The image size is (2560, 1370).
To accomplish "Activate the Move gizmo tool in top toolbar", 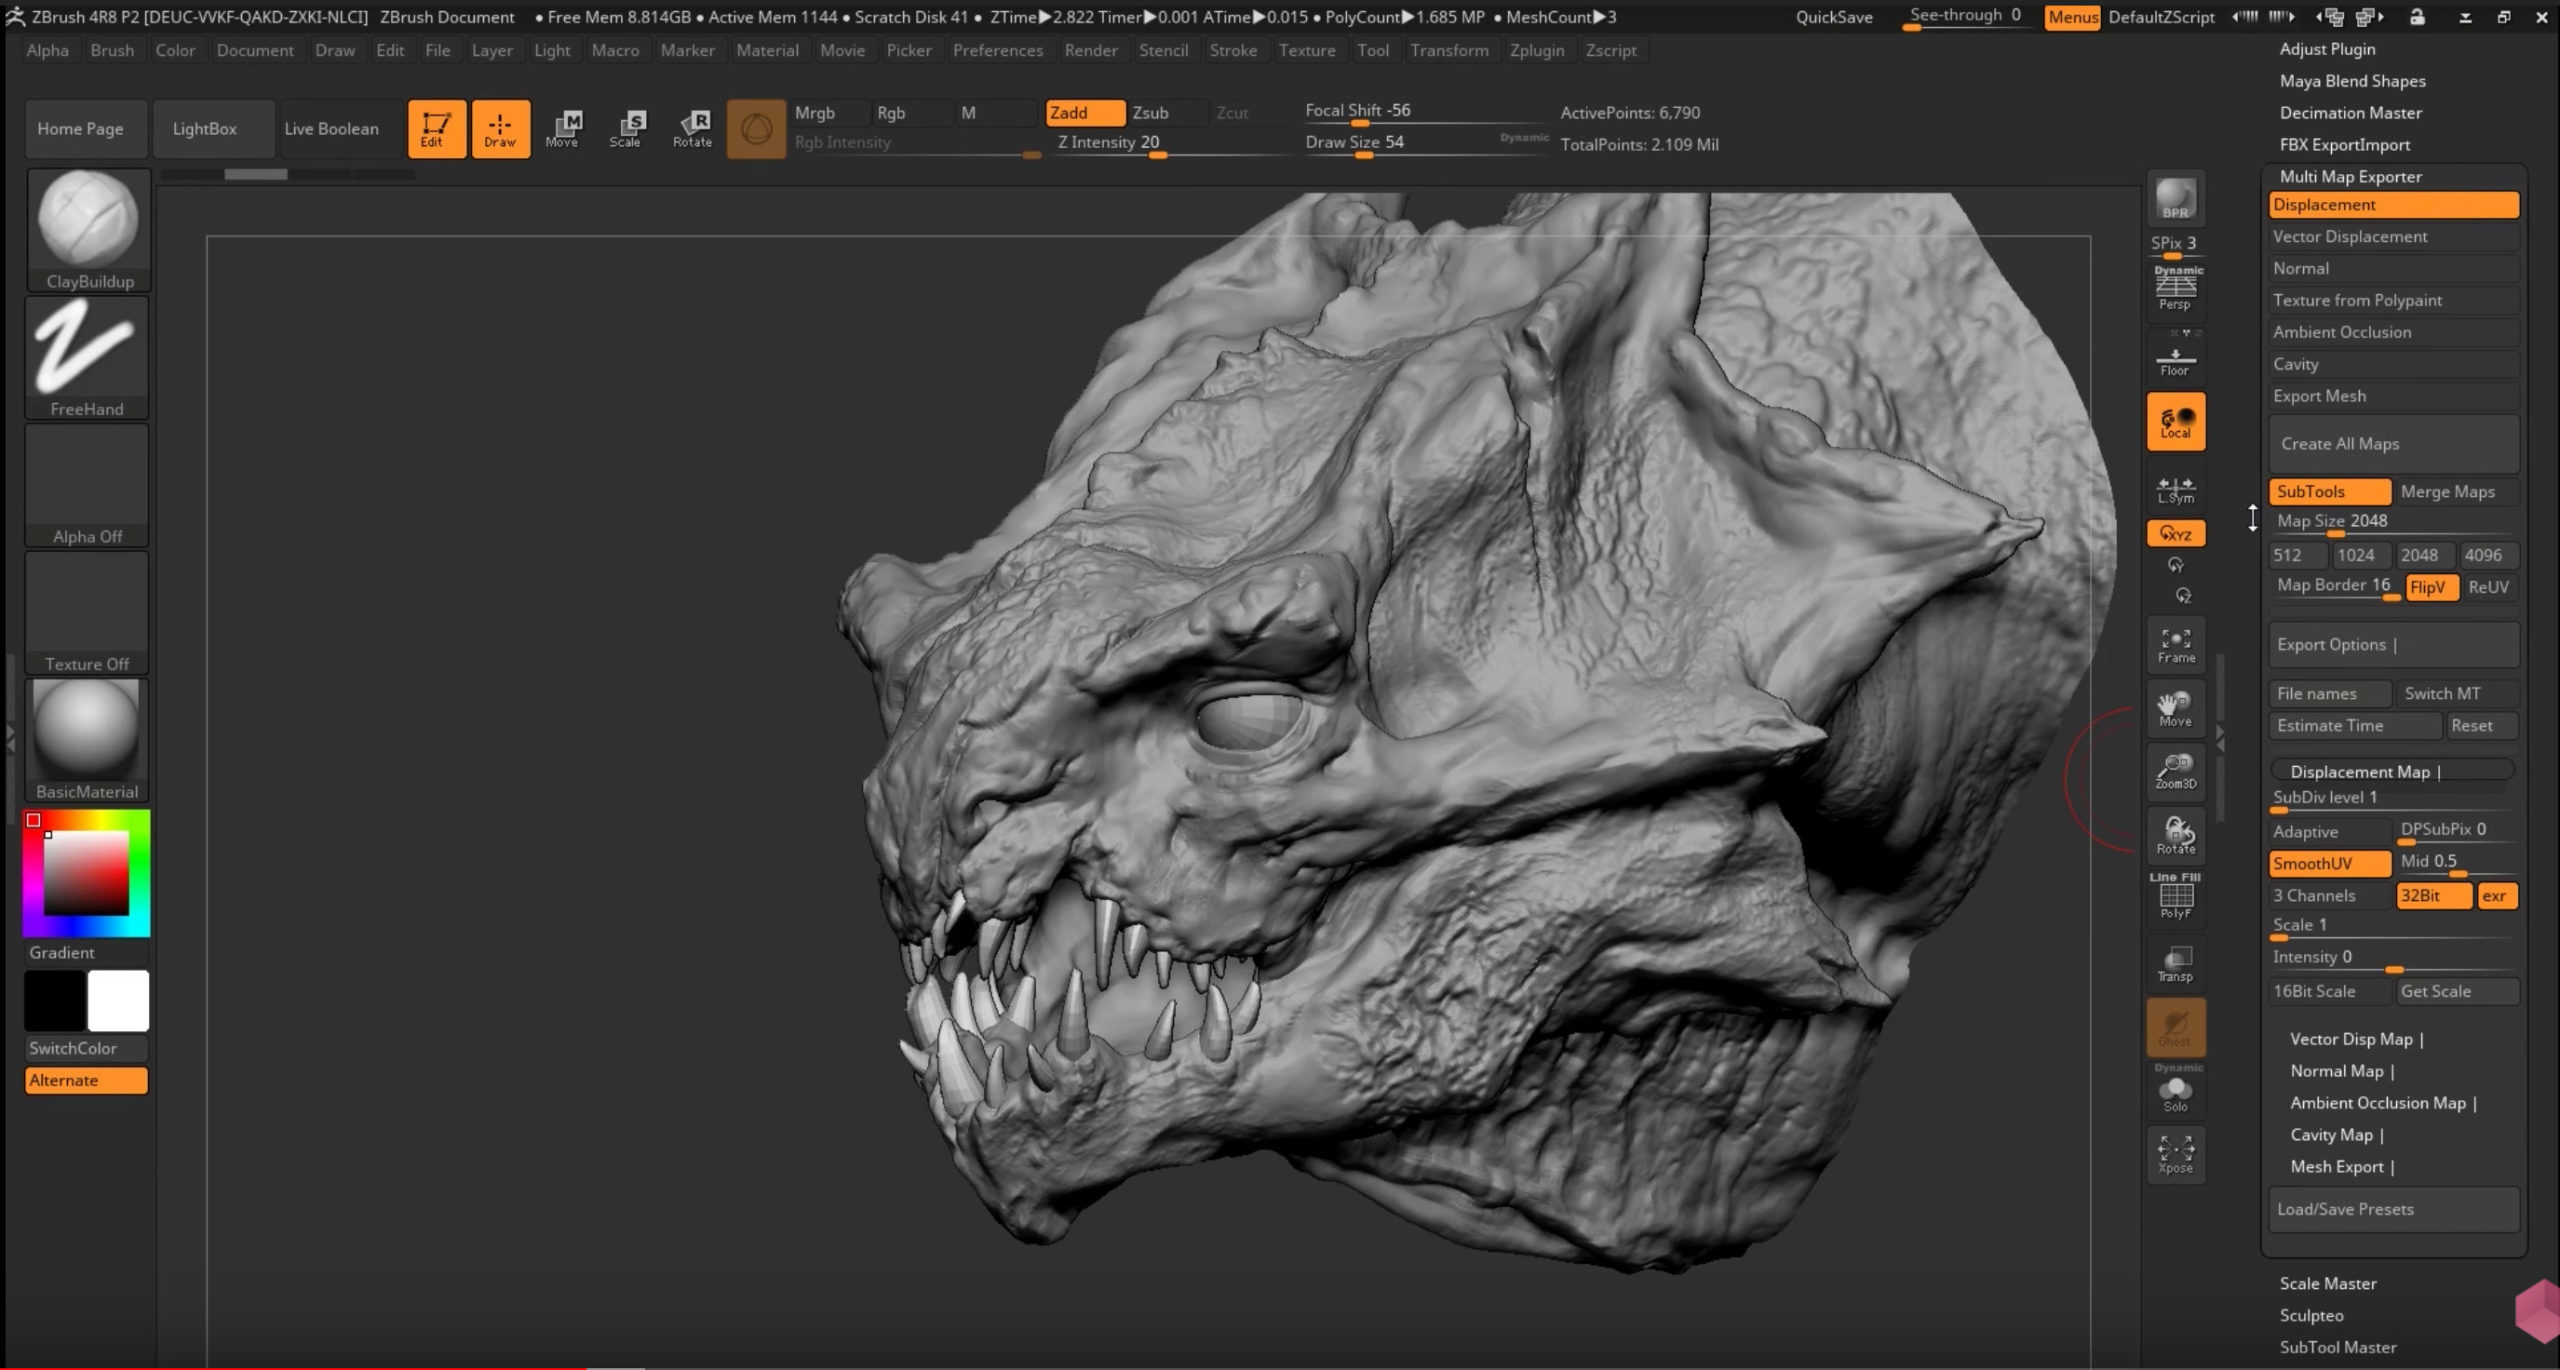I will 563,128.
